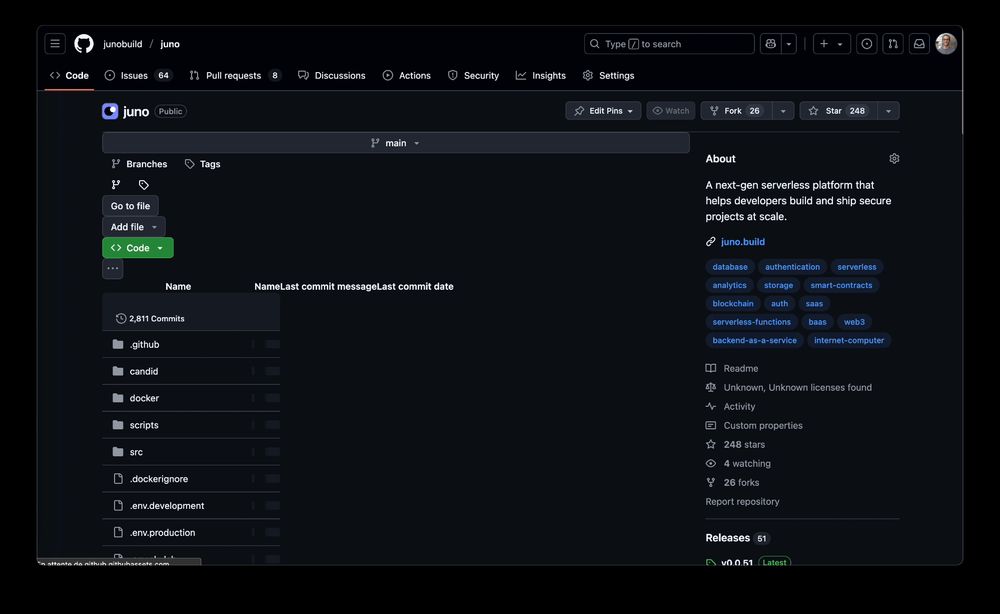Click the juno repository logo icon
This screenshot has width=1000, height=614.
tap(110, 112)
